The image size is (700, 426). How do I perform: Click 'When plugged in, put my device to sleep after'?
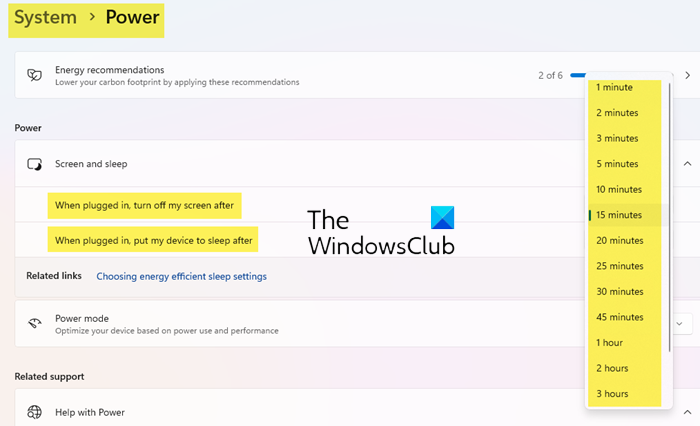coord(154,241)
